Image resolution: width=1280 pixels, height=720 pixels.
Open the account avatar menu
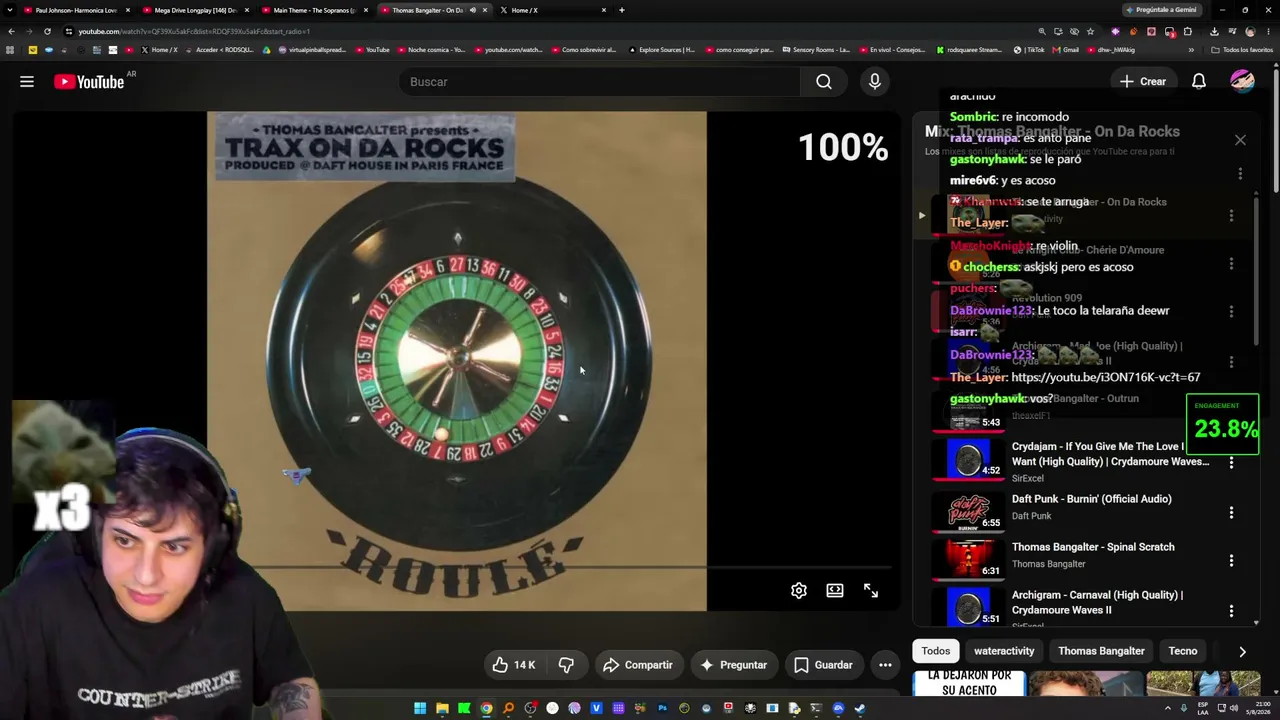click(1242, 82)
